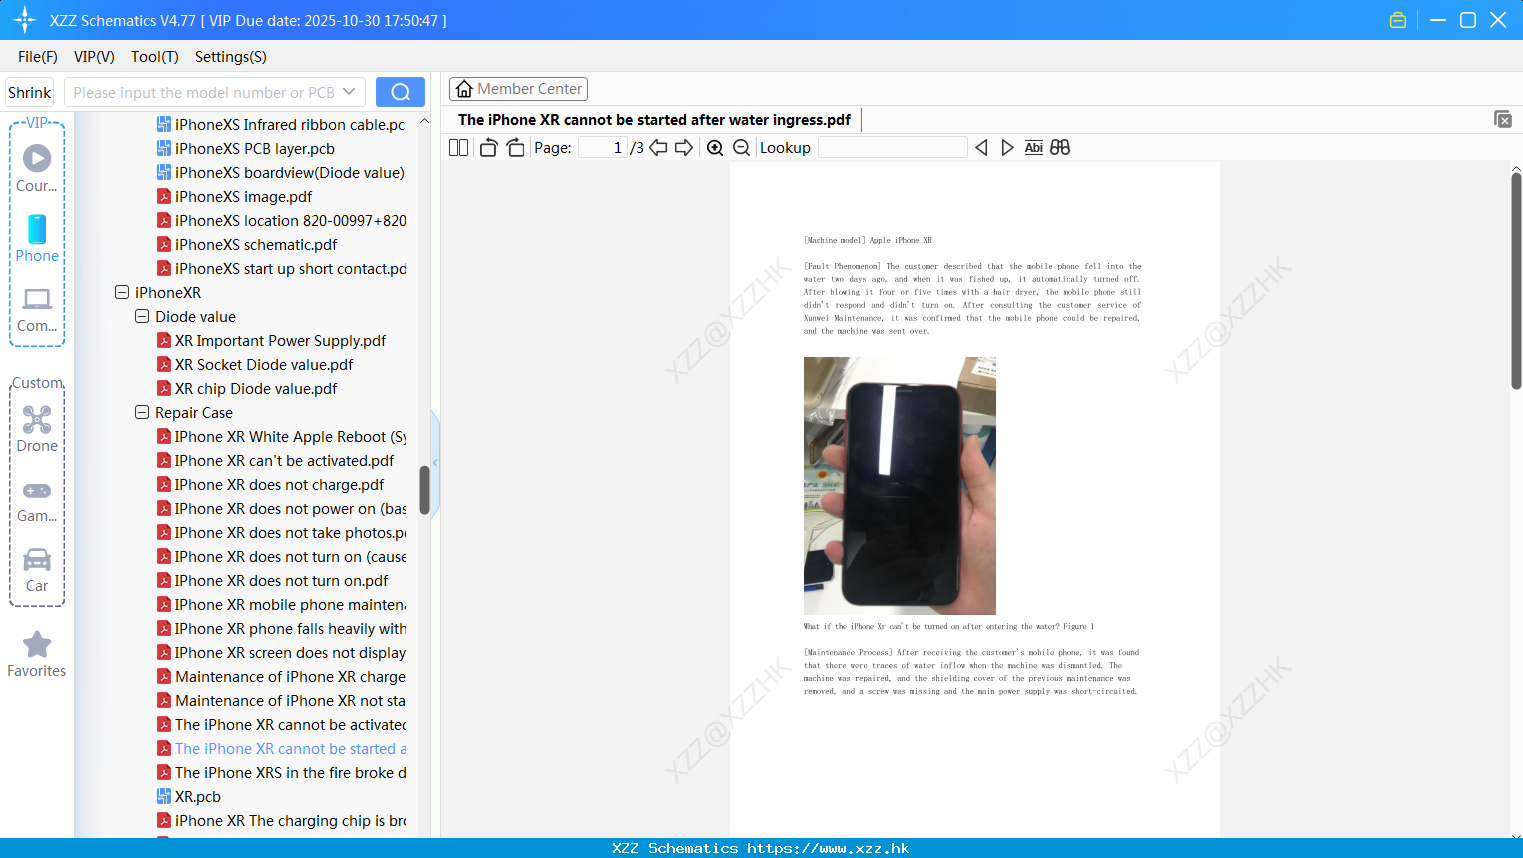Open the Courses sidebar icon
1523x858 pixels.
[37, 168]
